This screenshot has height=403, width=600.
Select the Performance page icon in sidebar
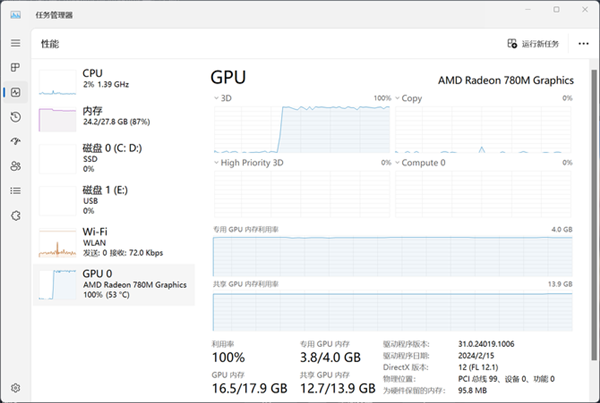tap(15, 93)
